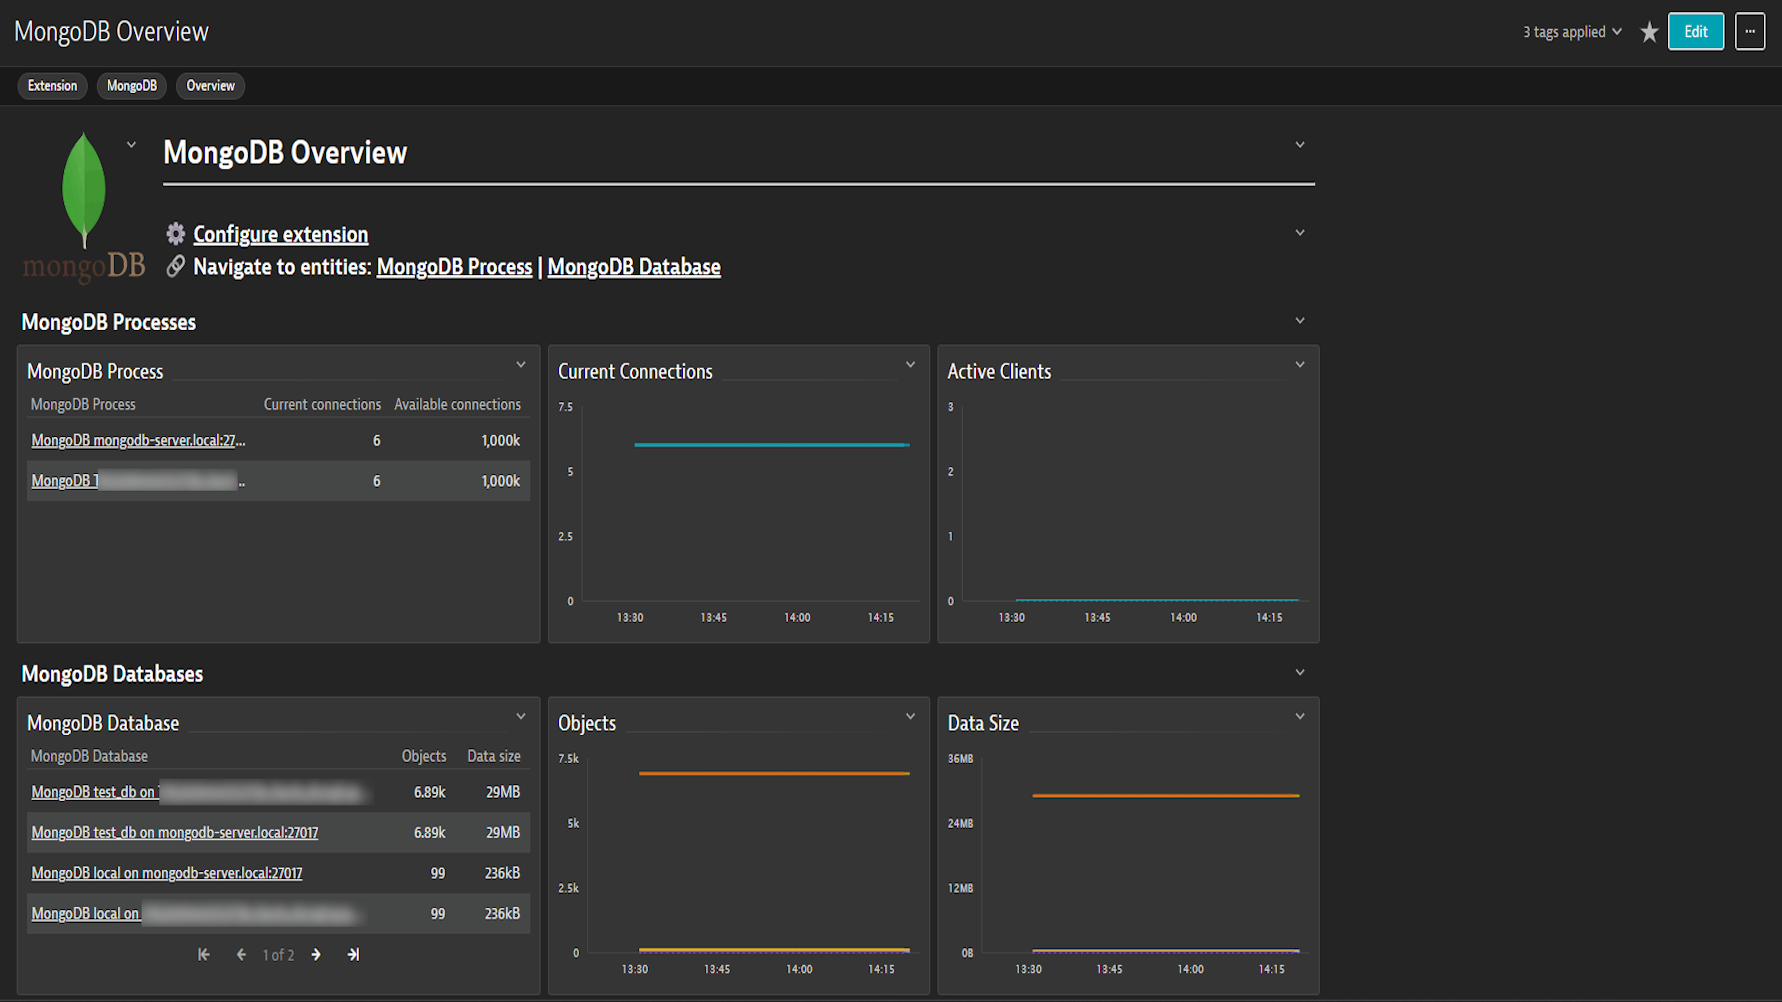The width and height of the screenshot is (1782, 1002).
Task: Open MongoDB Process table tile menu chevron
Action: (x=521, y=365)
